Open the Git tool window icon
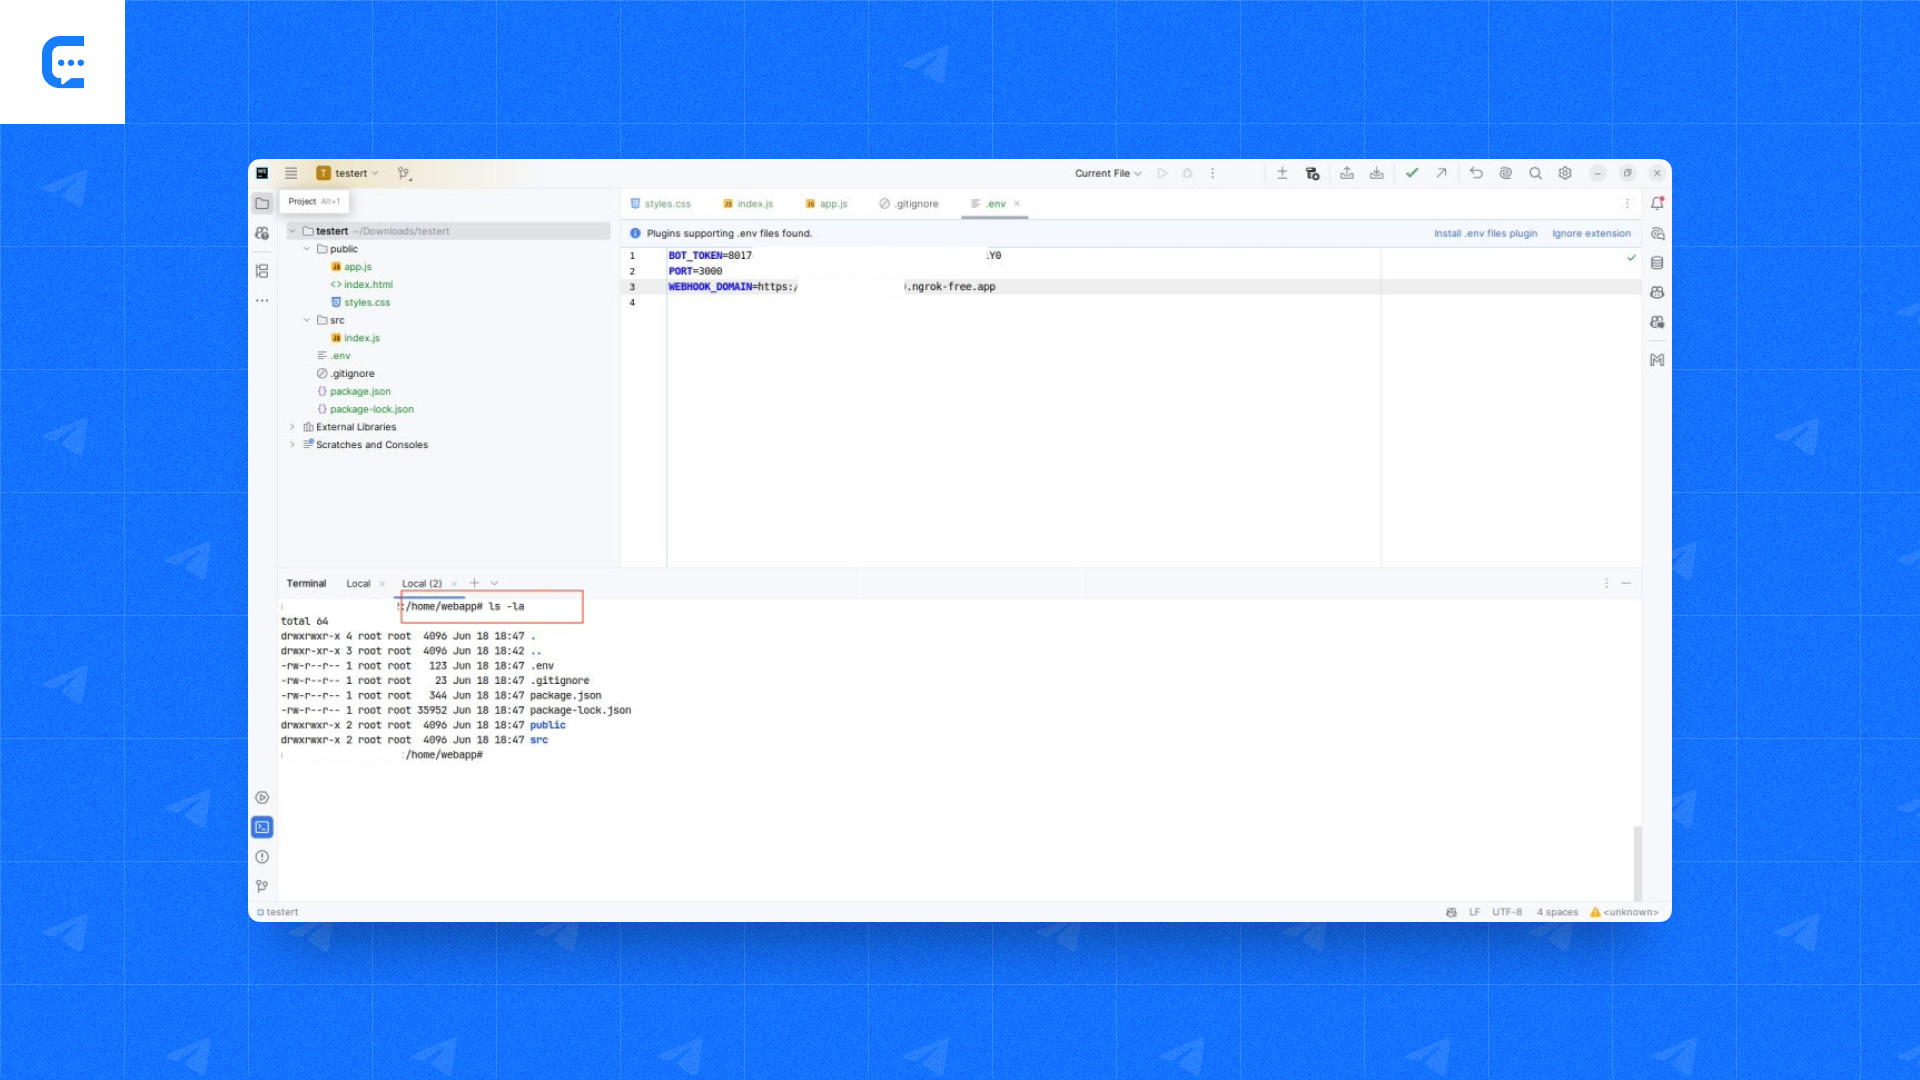Screen dimensions: 1920x1080 (262, 886)
